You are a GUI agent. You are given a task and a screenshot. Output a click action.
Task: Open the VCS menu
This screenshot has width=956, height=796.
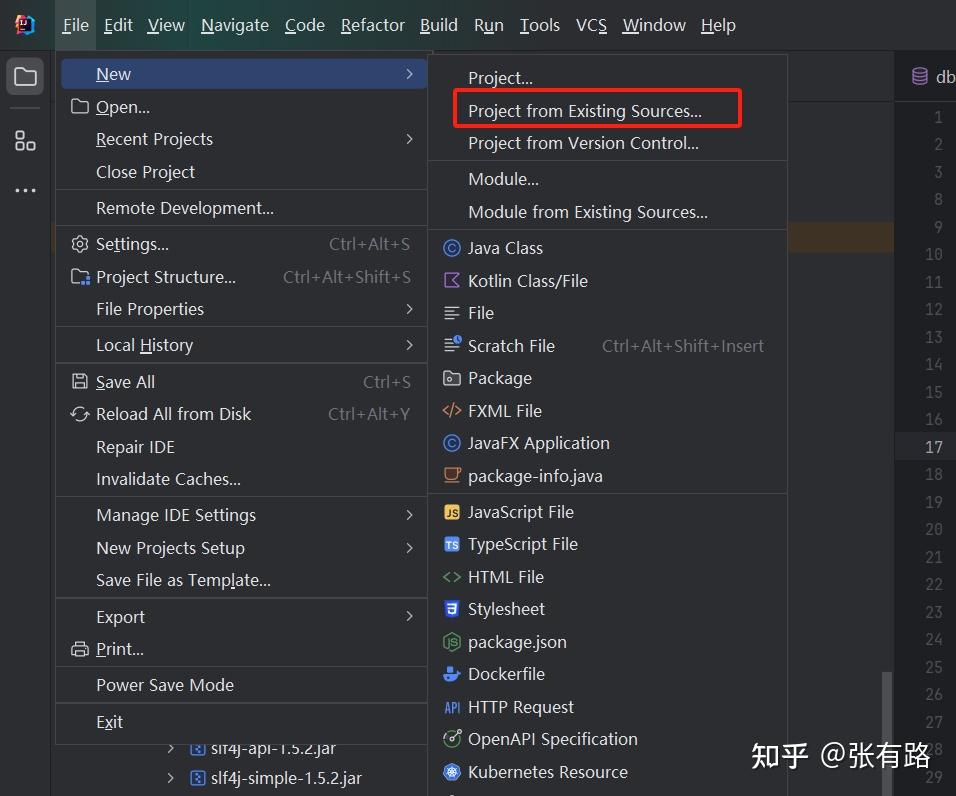tap(591, 25)
